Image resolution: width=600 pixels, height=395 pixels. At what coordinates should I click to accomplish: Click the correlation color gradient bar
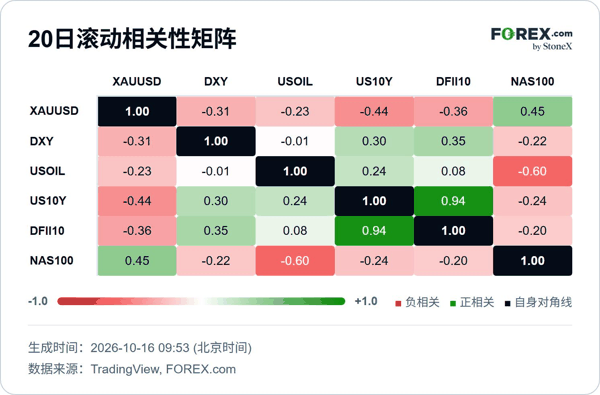(201, 302)
